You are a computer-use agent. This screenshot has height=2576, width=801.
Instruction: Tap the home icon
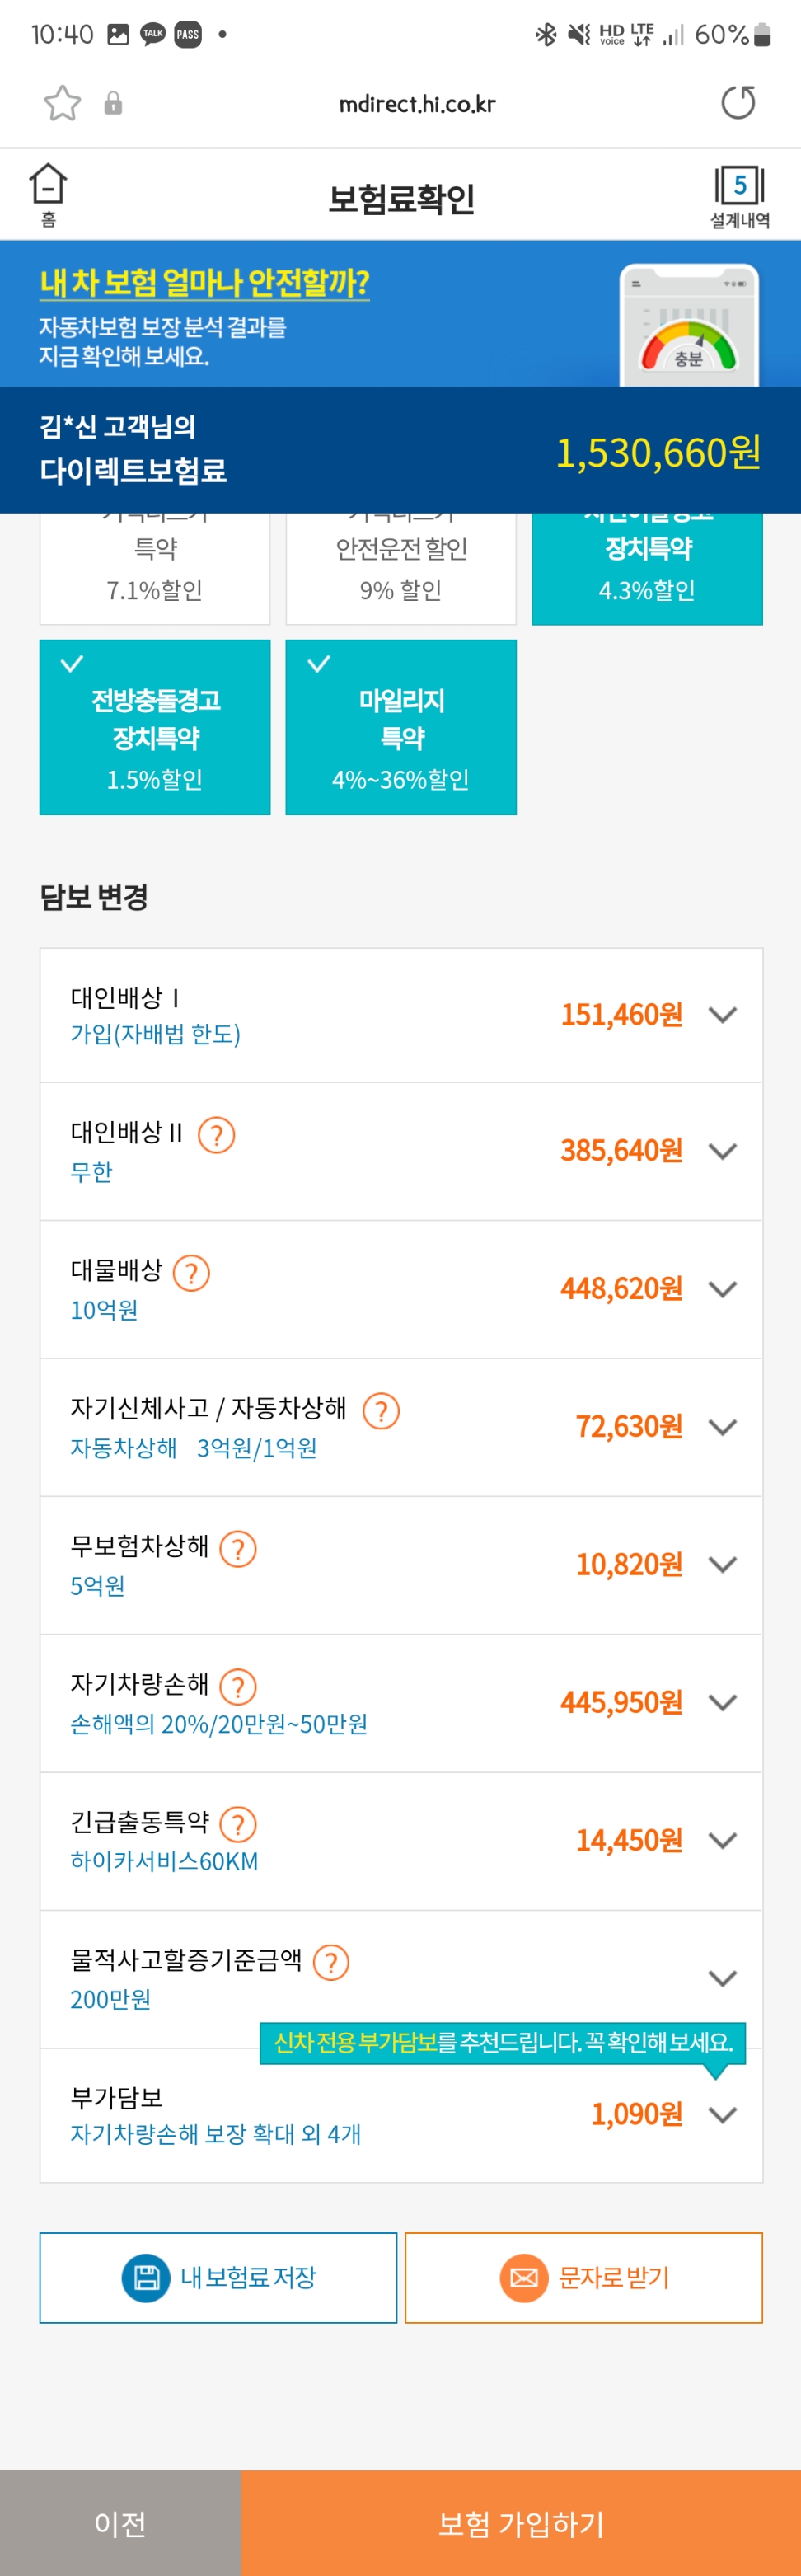48,195
